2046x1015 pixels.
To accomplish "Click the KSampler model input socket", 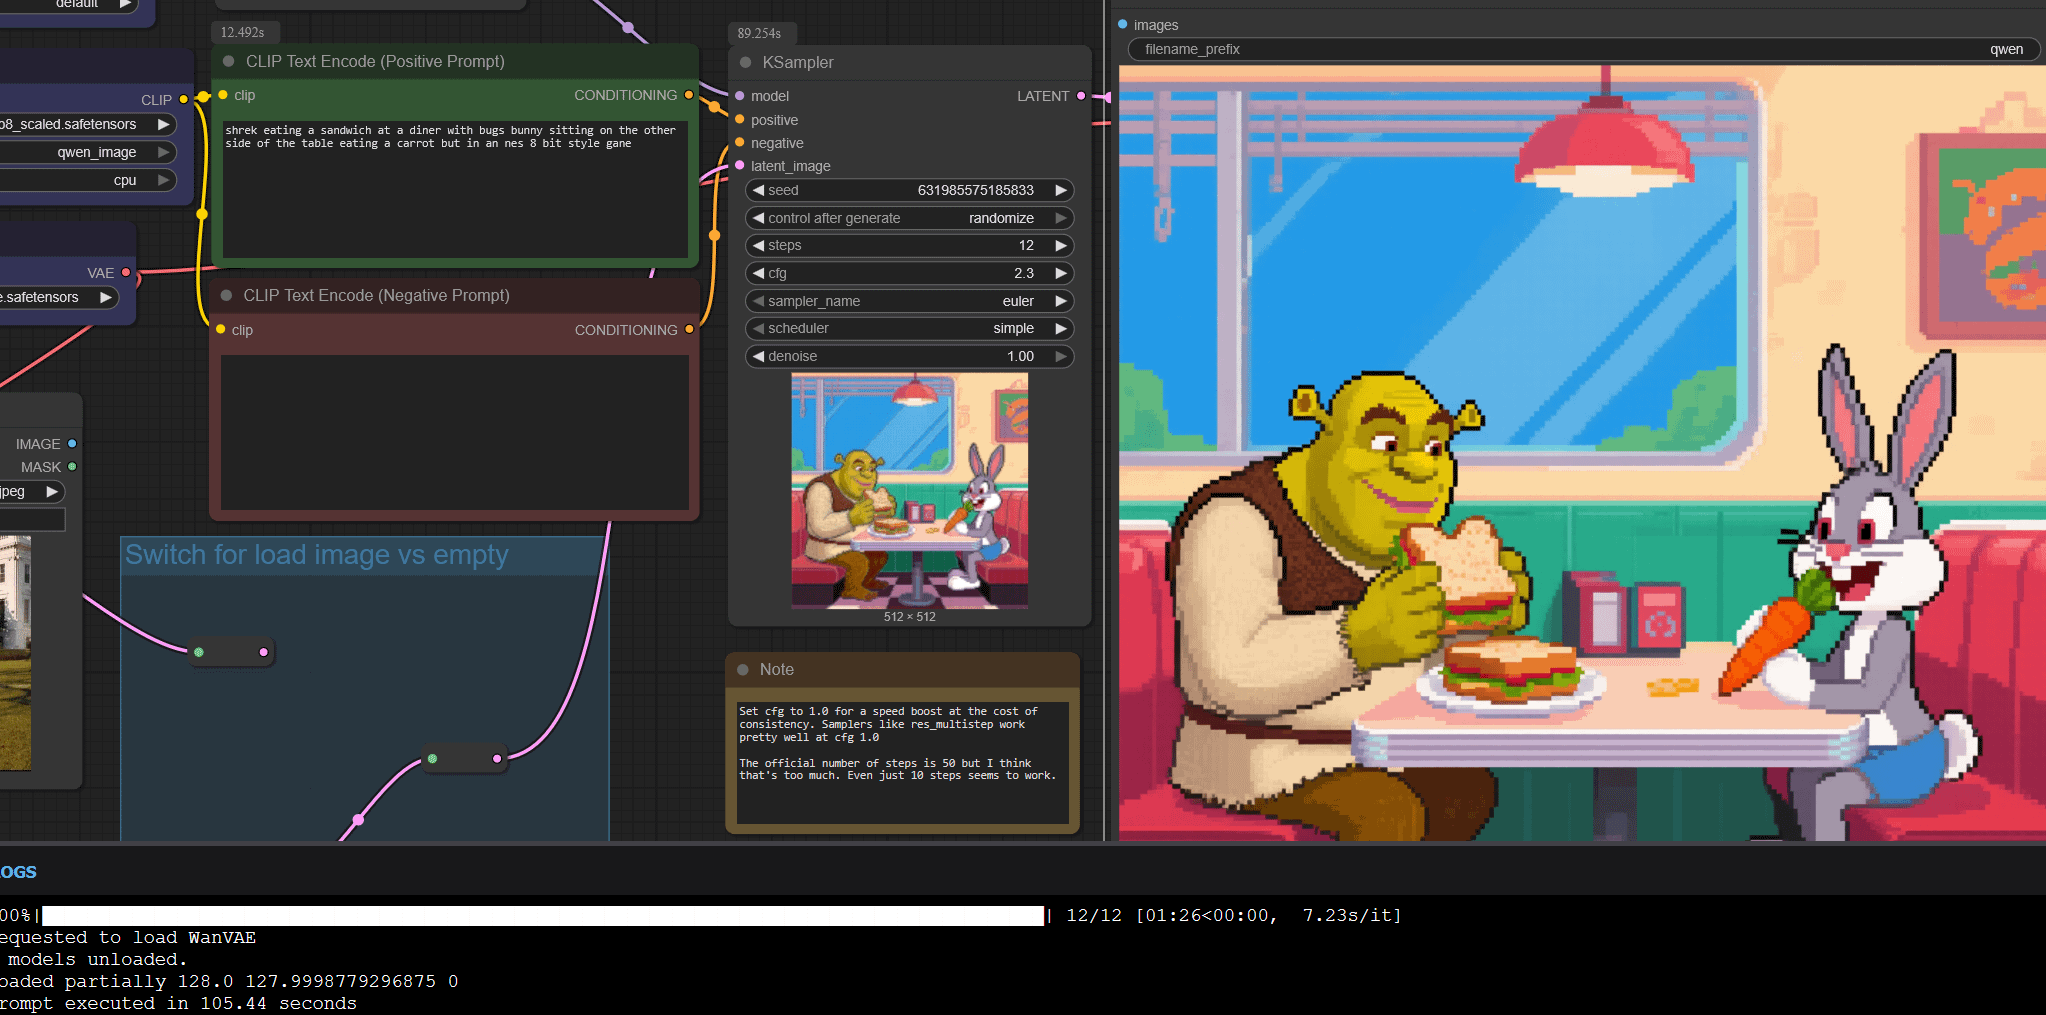I will pos(740,96).
